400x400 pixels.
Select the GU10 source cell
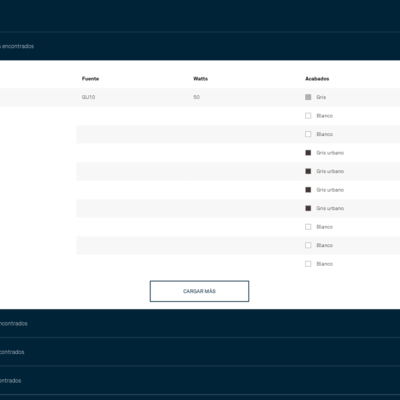point(88,97)
